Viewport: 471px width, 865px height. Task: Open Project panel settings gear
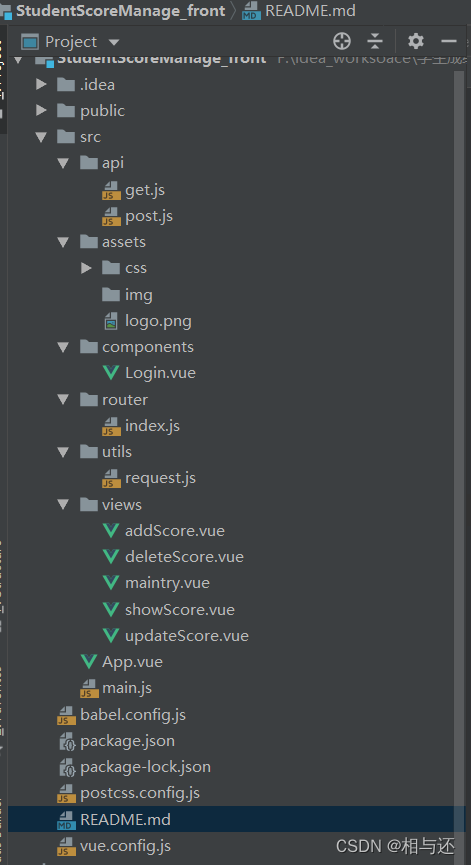pyautogui.click(x=416, y=41)
